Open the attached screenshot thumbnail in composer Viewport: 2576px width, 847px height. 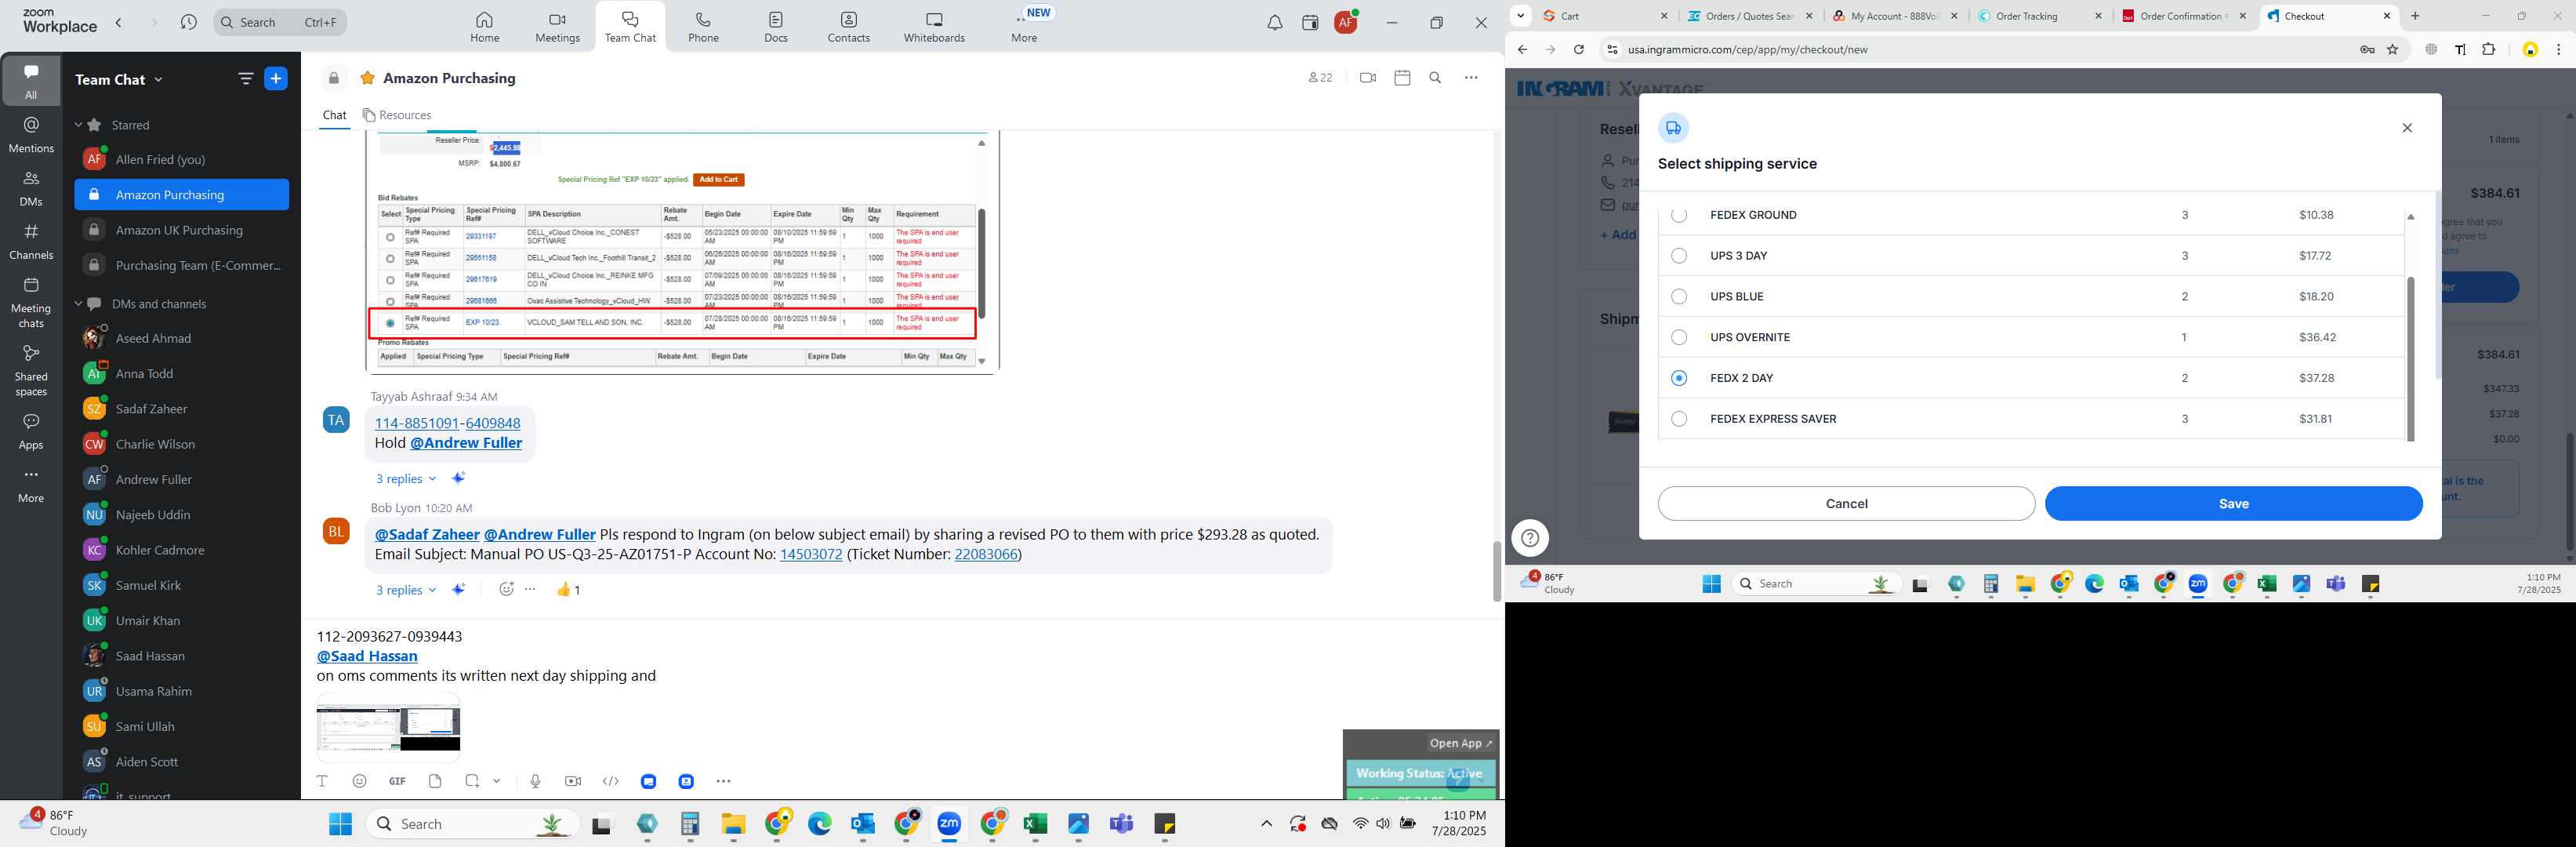coord(388,727)
